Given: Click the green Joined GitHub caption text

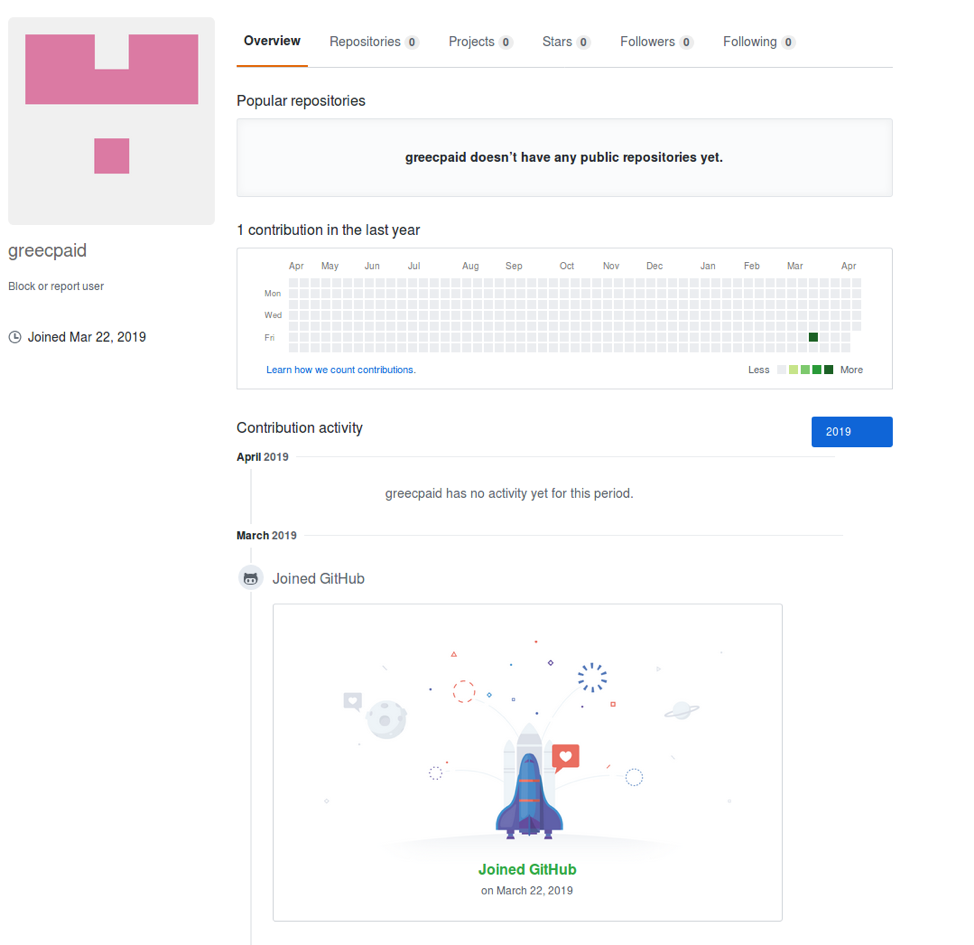Looking at the screenshot, I should tap(527, 869).
